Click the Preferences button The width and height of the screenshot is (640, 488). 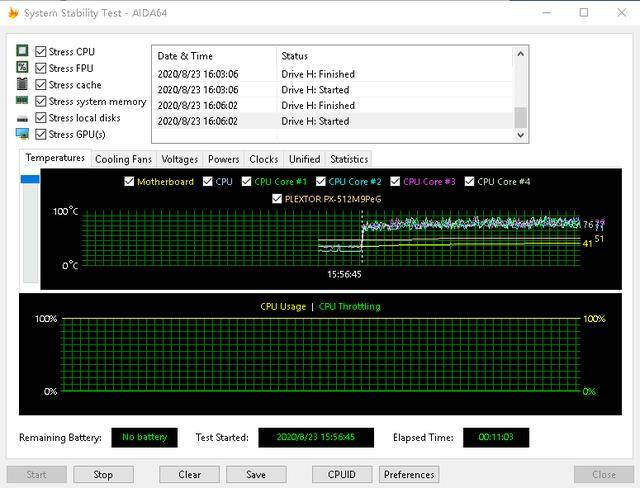click(x=409, y=474)
